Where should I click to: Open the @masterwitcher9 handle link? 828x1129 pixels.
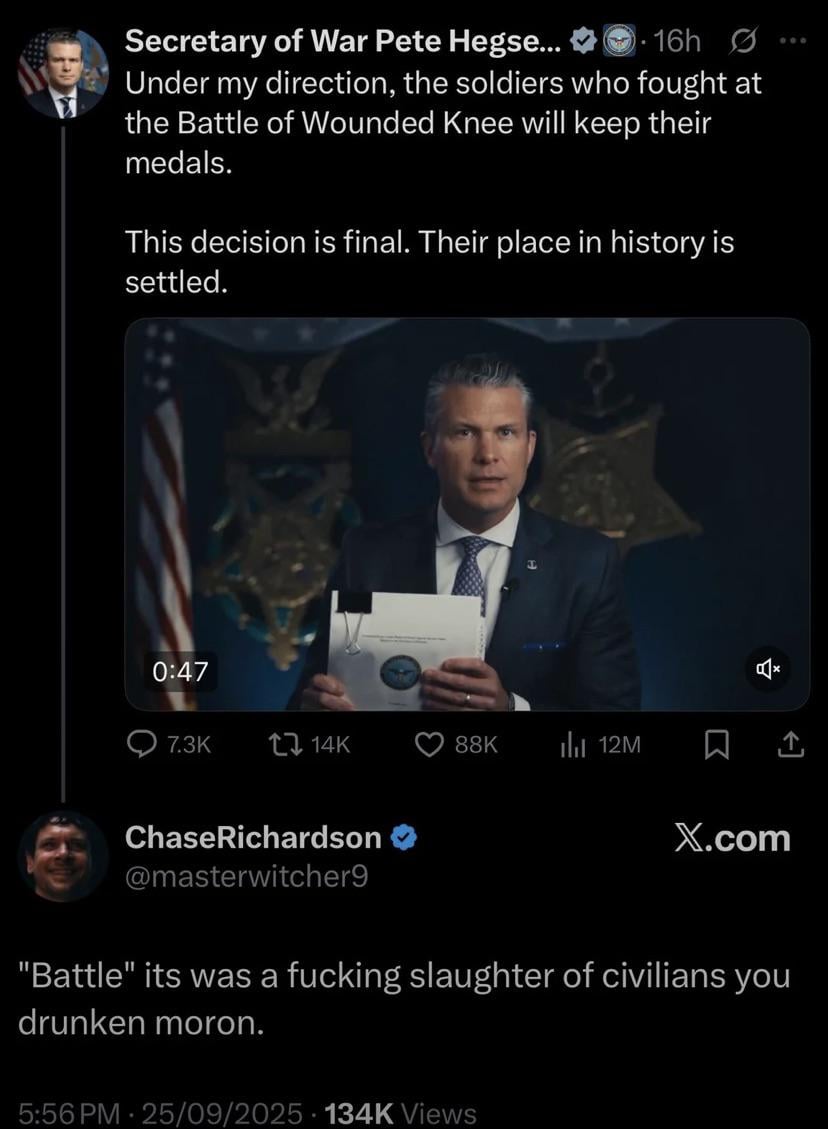(246, 876)
